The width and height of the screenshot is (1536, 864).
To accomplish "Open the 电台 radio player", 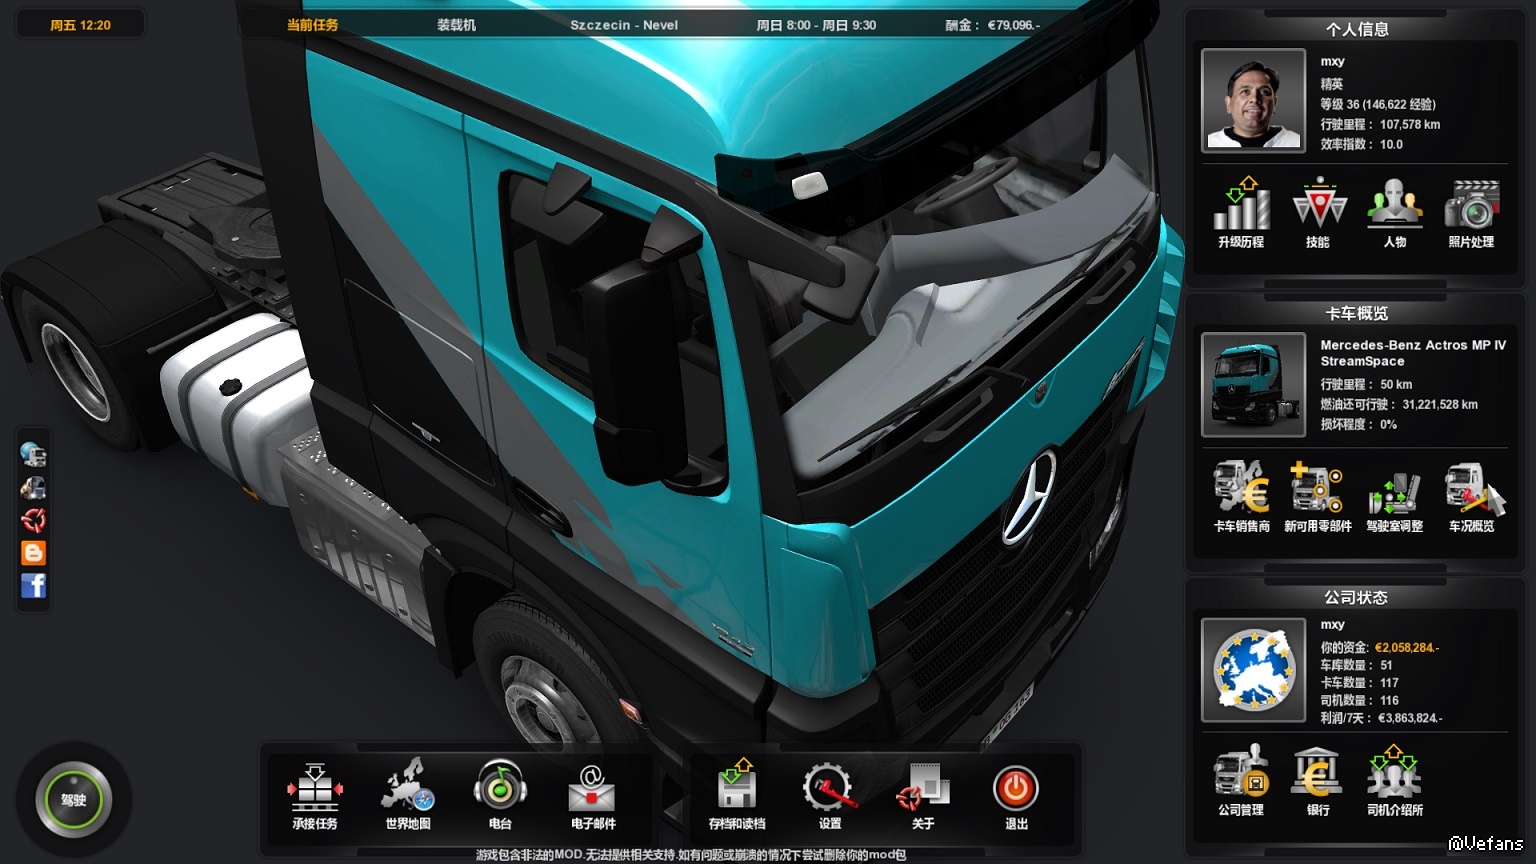I will click(x=500, y=796).
